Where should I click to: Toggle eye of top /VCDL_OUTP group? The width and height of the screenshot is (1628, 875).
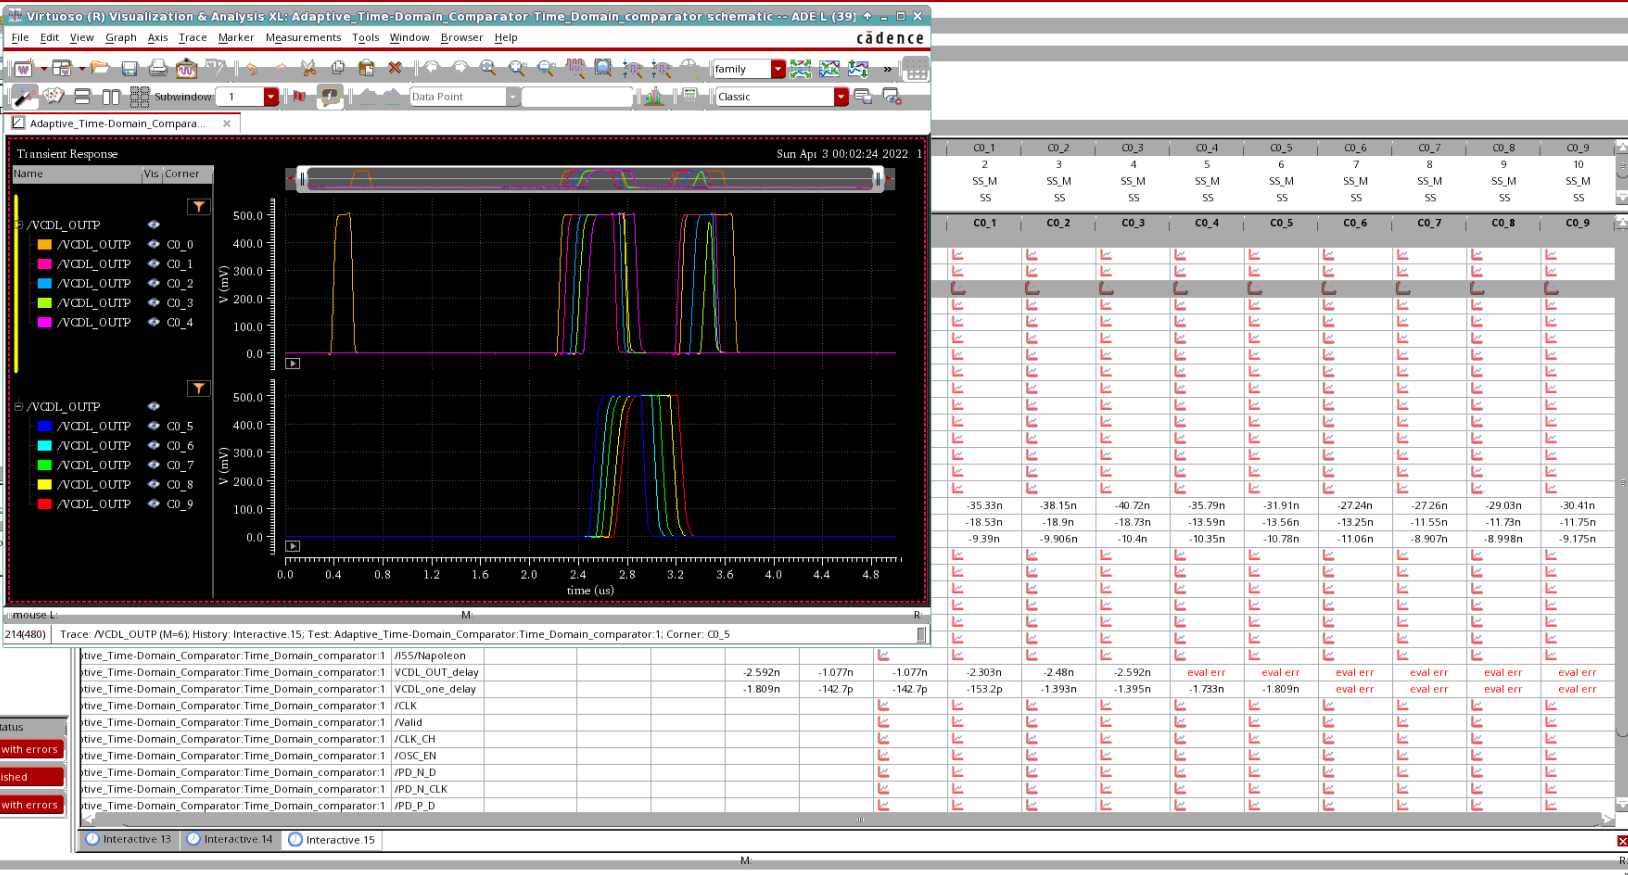154,225
